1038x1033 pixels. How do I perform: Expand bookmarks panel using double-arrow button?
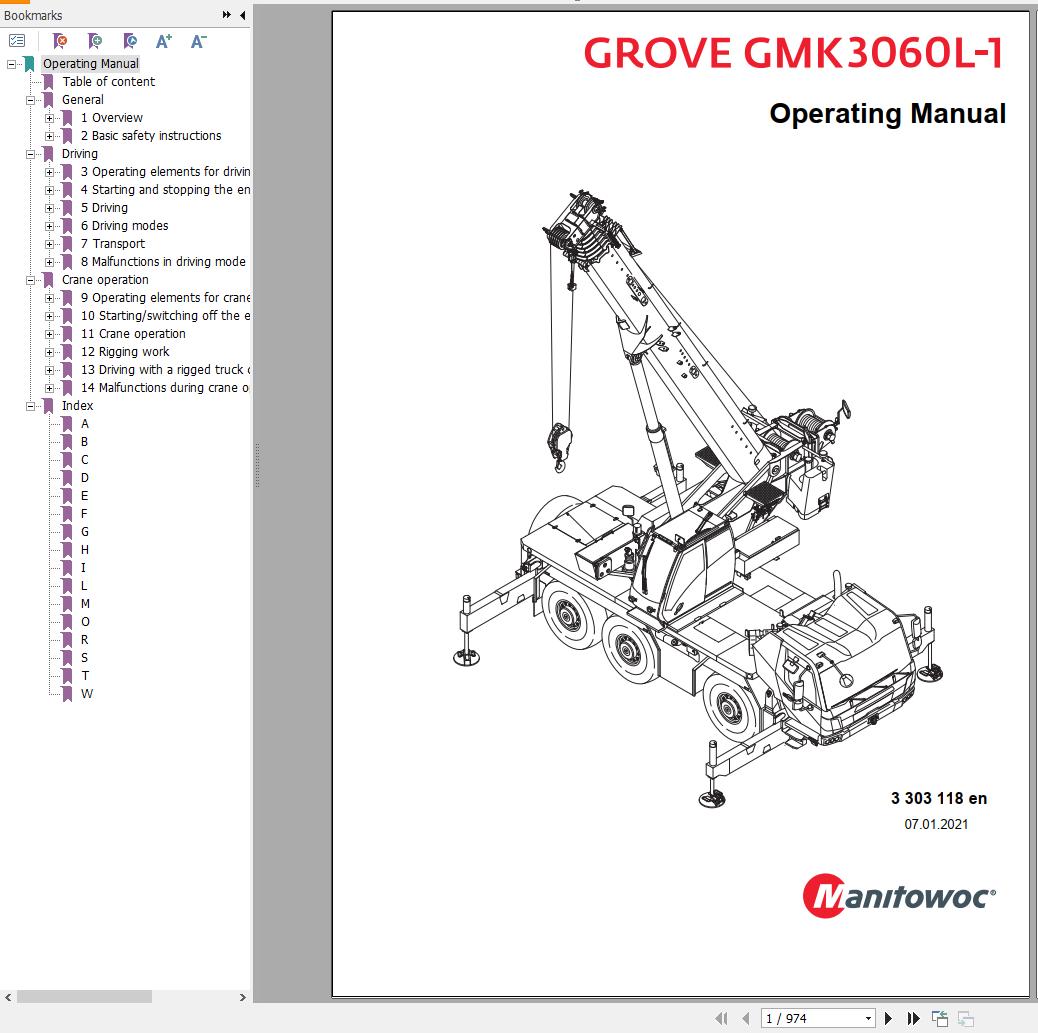227,15
